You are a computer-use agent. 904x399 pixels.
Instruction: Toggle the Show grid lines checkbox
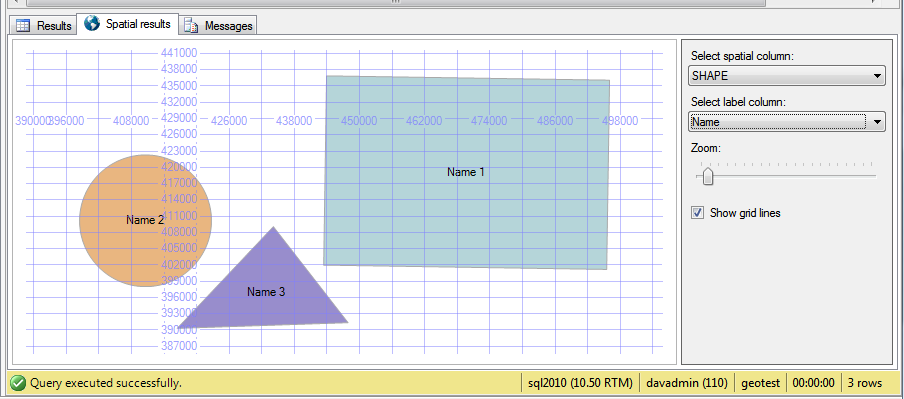click(x=698, y=213)
